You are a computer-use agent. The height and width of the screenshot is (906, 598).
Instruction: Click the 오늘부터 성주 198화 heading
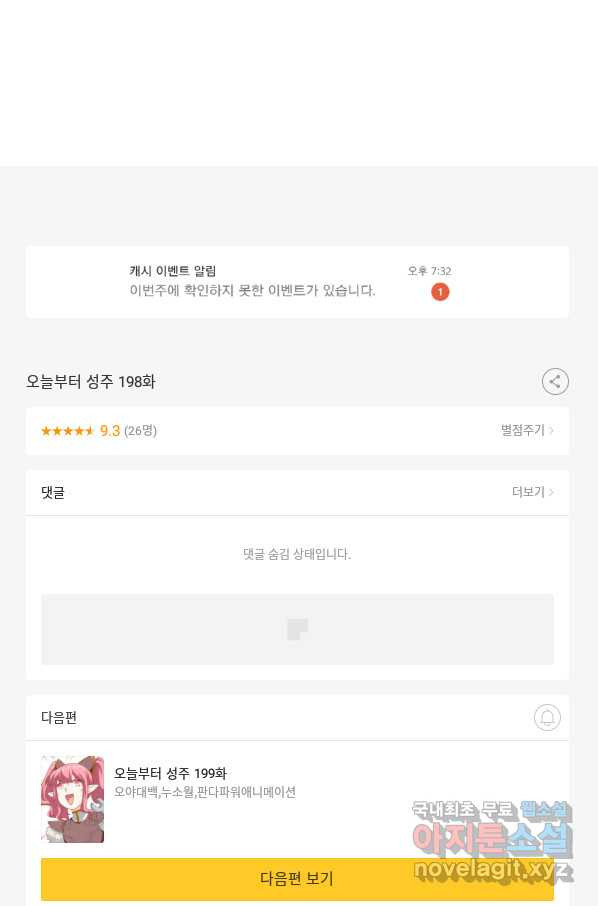(x=91, y=382)
